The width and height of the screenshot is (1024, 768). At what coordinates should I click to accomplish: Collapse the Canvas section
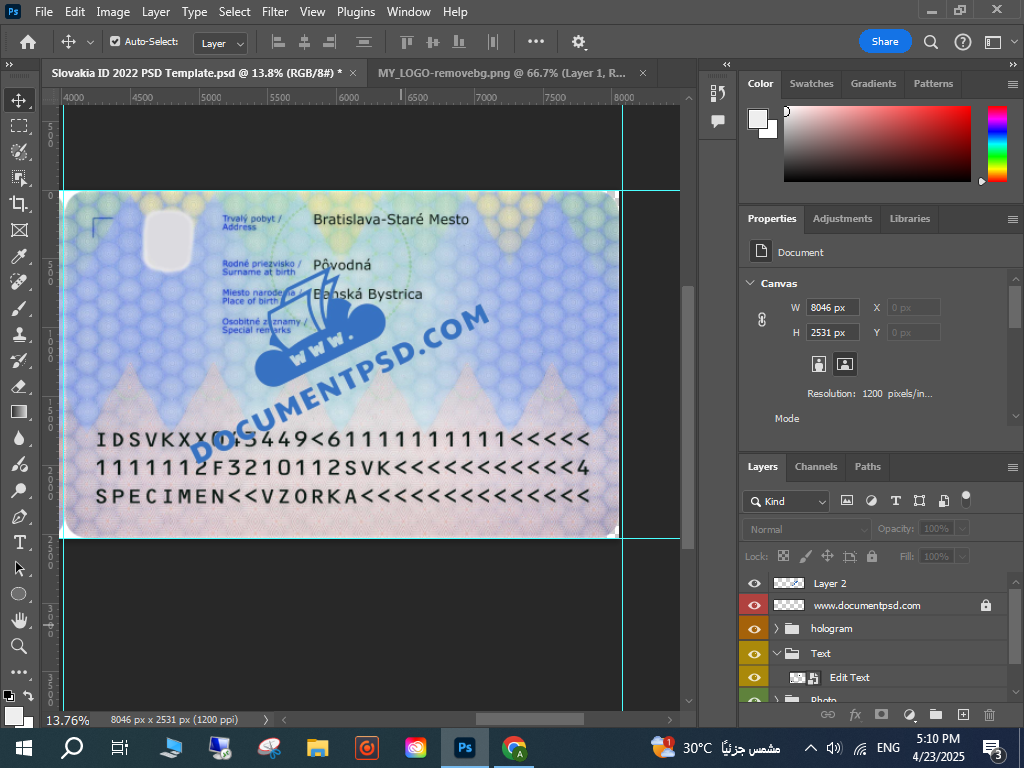pos(750,283)
